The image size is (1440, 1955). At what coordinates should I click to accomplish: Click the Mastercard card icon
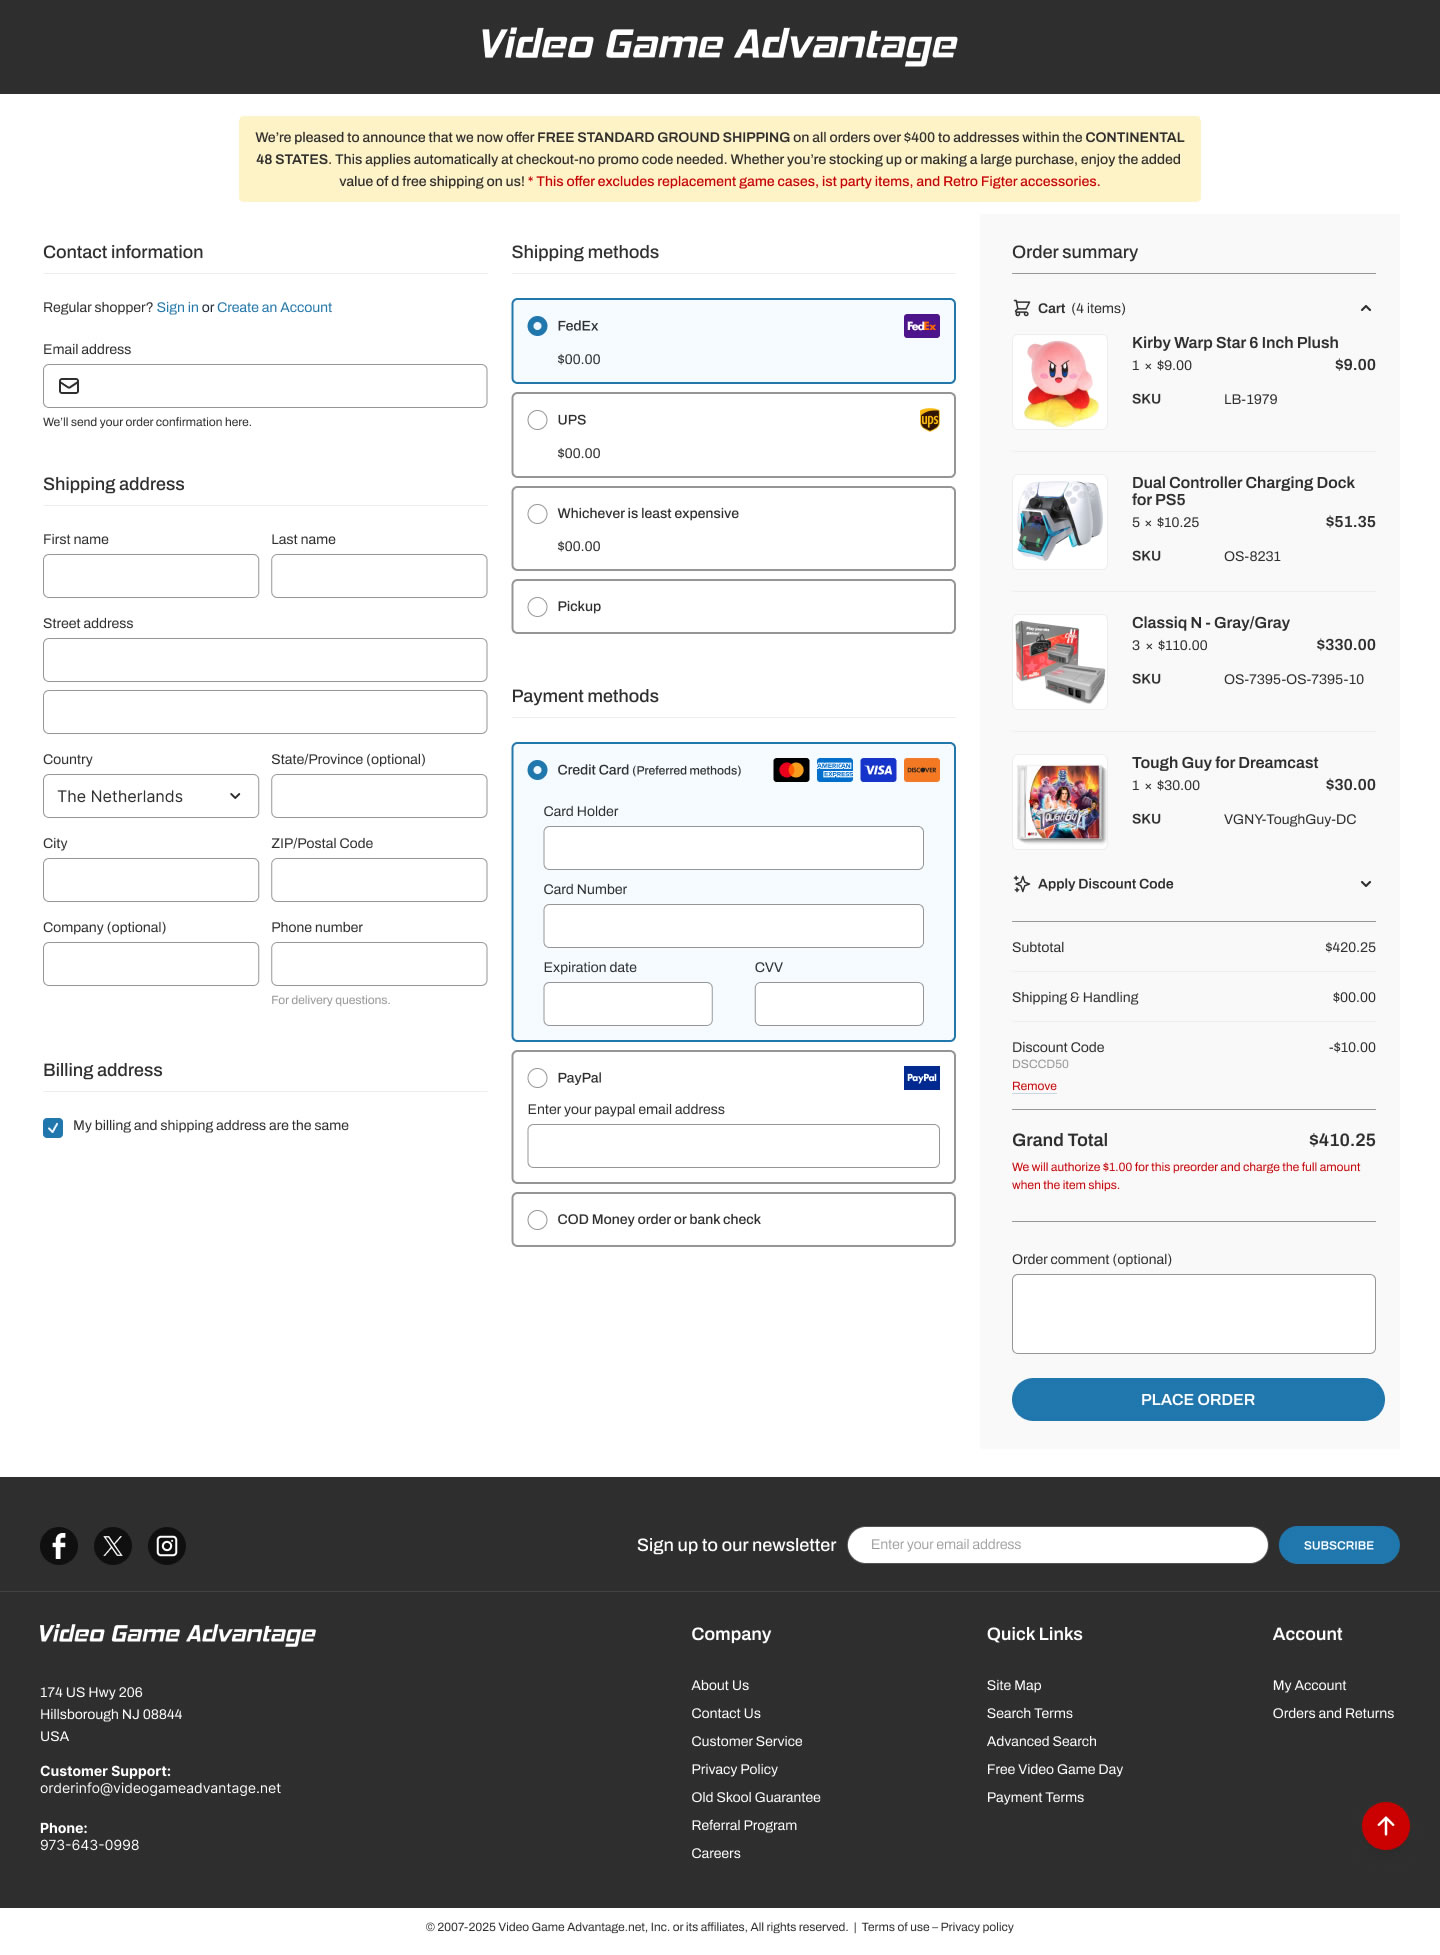coord(791,770)
